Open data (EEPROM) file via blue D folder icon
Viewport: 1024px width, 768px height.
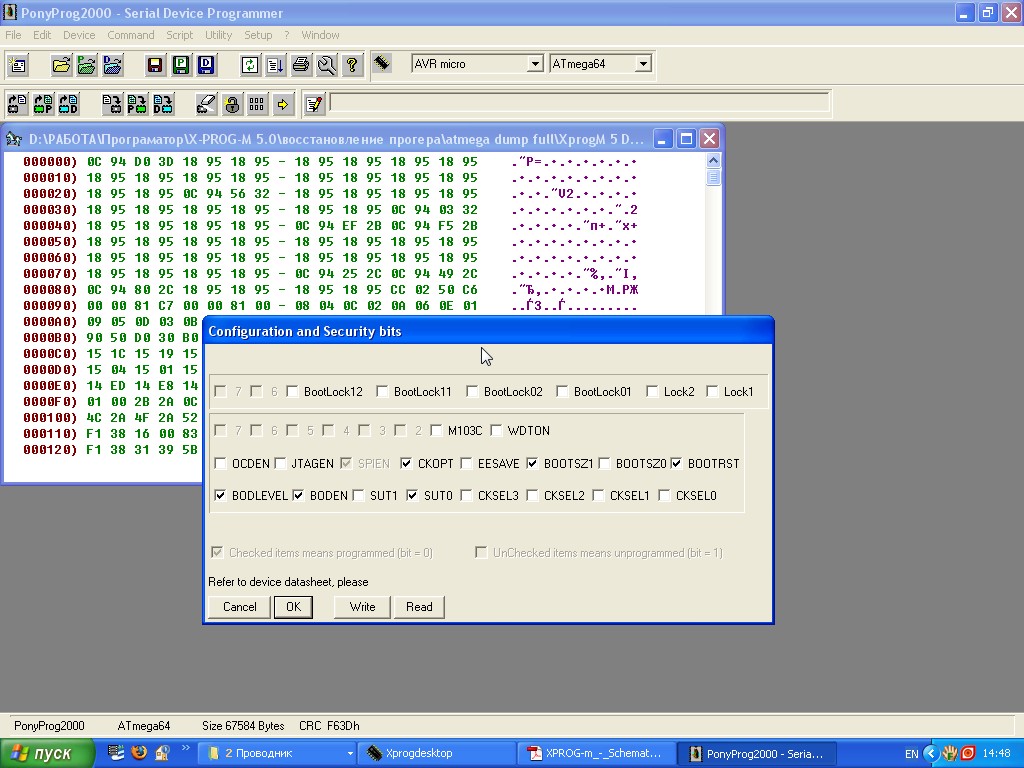(x=112, y=65)
